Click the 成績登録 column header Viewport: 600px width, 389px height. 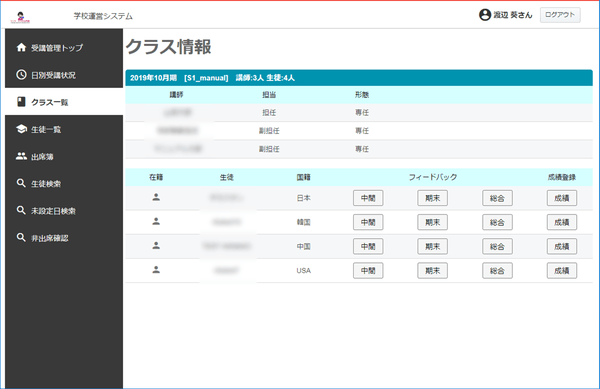click(x=562, y=177)
